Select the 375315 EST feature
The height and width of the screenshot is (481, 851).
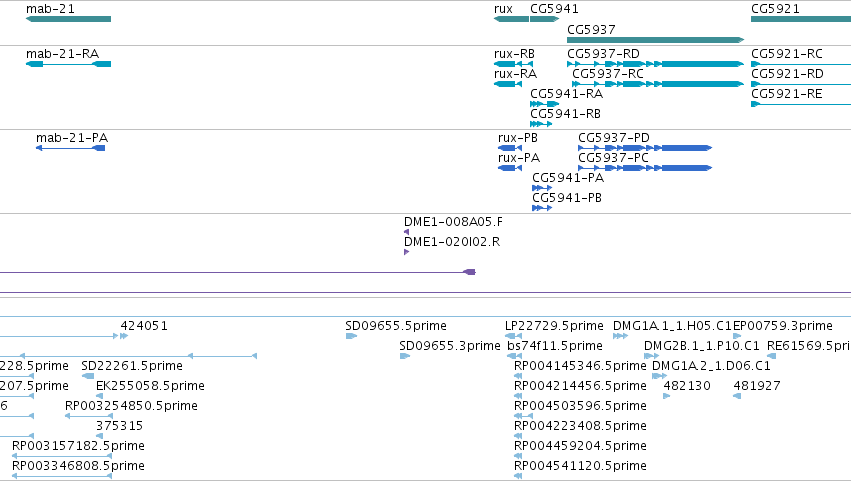(x=99, y=436)
